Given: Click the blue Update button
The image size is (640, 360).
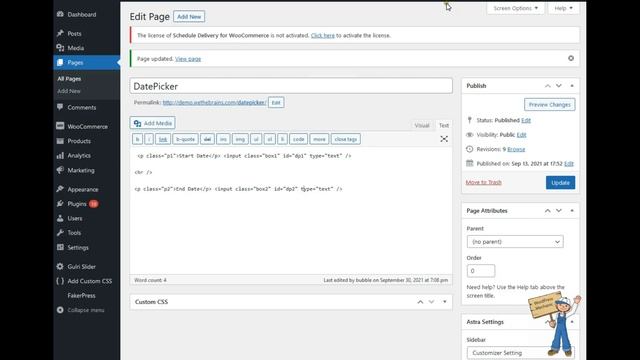Looking at the screenshot, I should click(560, 182).
